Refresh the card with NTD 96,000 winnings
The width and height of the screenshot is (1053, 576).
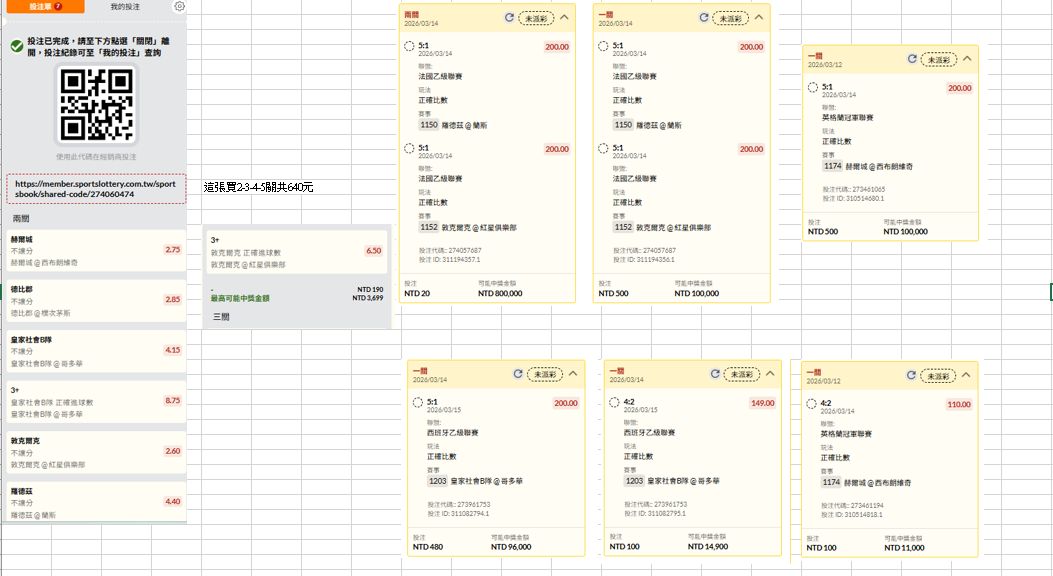pyautogui.click(x=518, y=374)
